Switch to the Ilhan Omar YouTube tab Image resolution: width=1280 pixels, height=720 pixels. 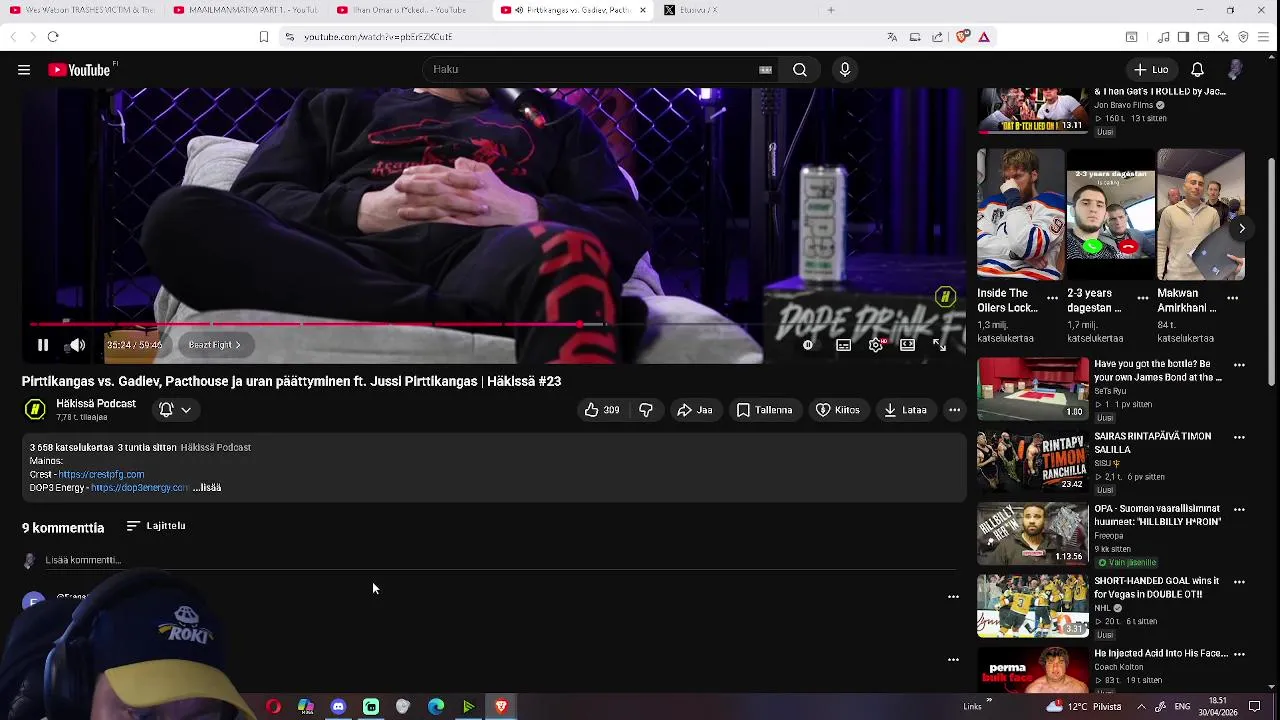pos(408,10)
